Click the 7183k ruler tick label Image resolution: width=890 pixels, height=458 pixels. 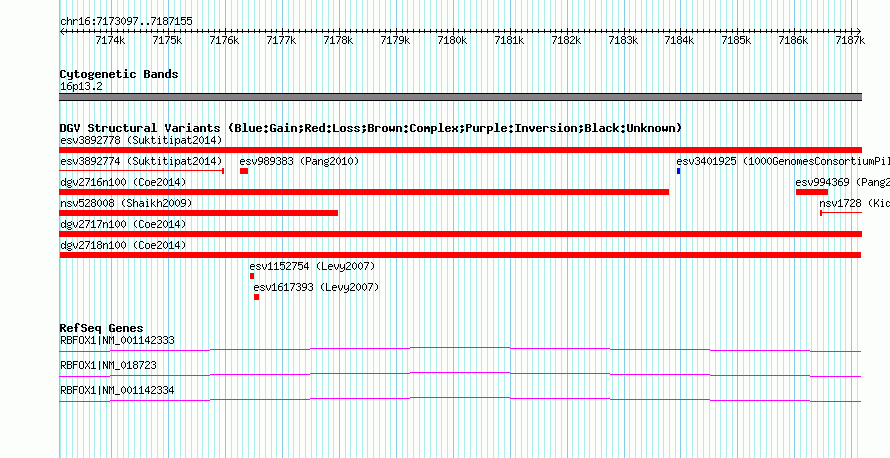pos(623,40)
